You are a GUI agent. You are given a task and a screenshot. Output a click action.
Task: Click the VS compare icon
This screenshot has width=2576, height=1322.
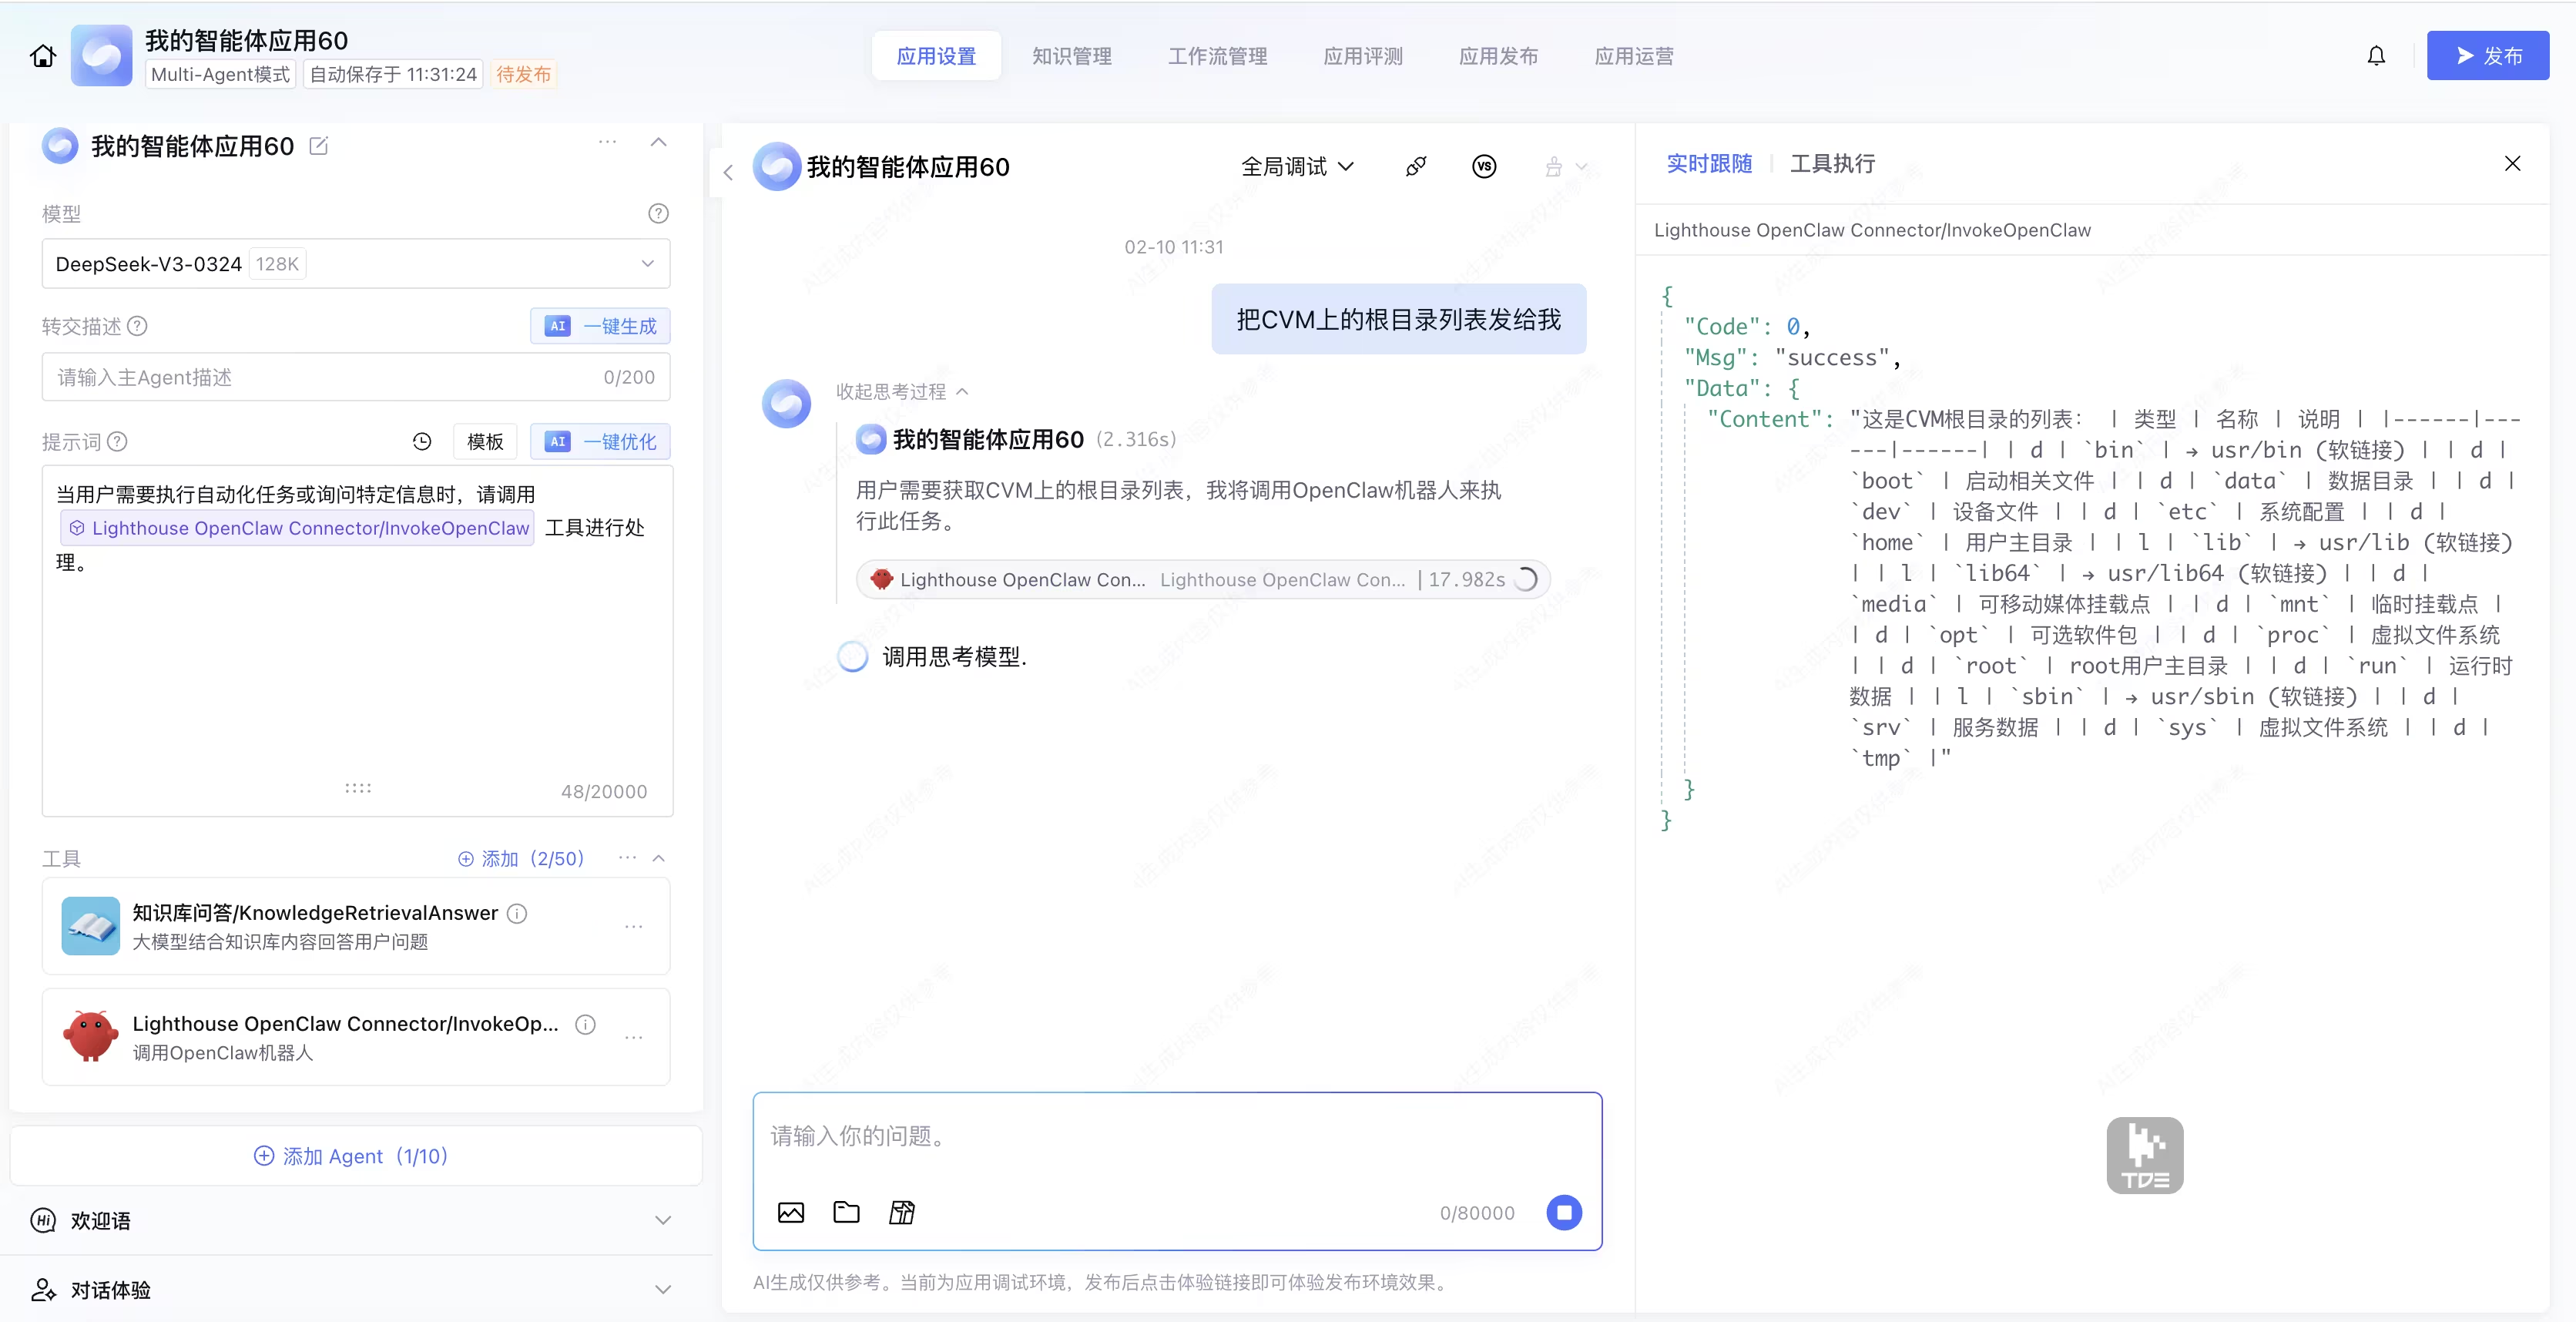point(1484,166)
